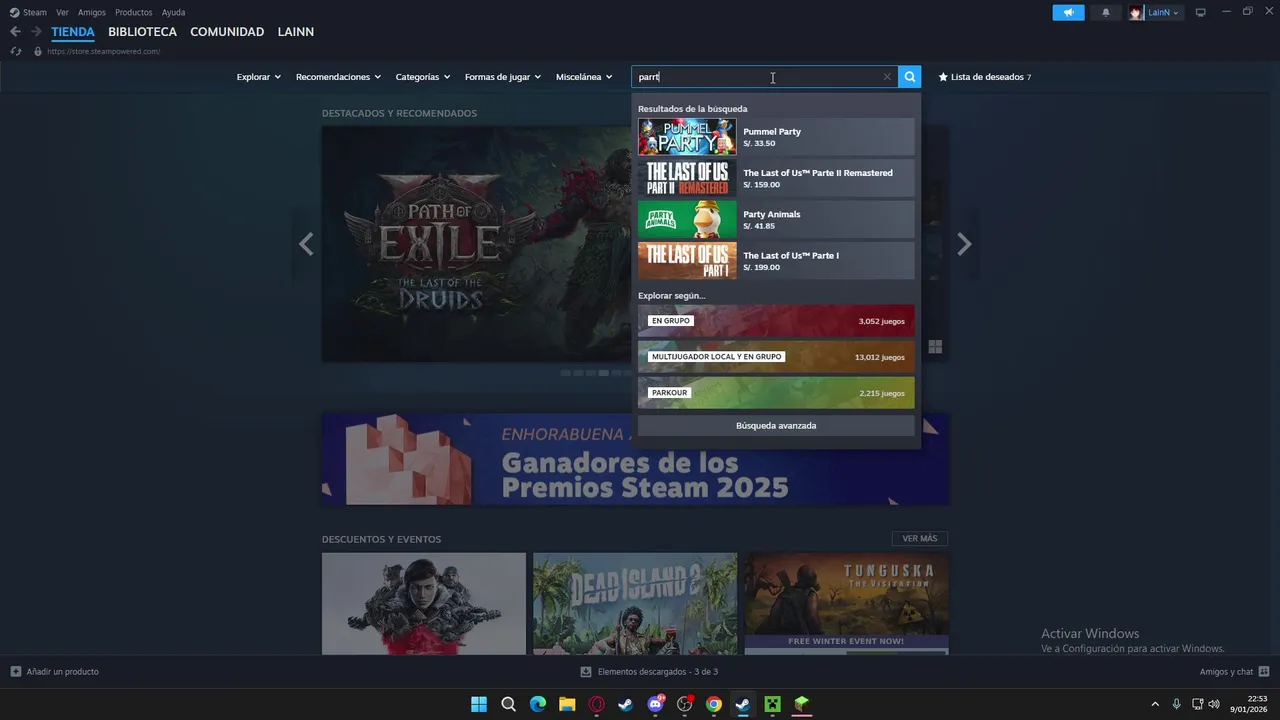
Task: Click the microphone tray icon
Action: point(1176,704)
